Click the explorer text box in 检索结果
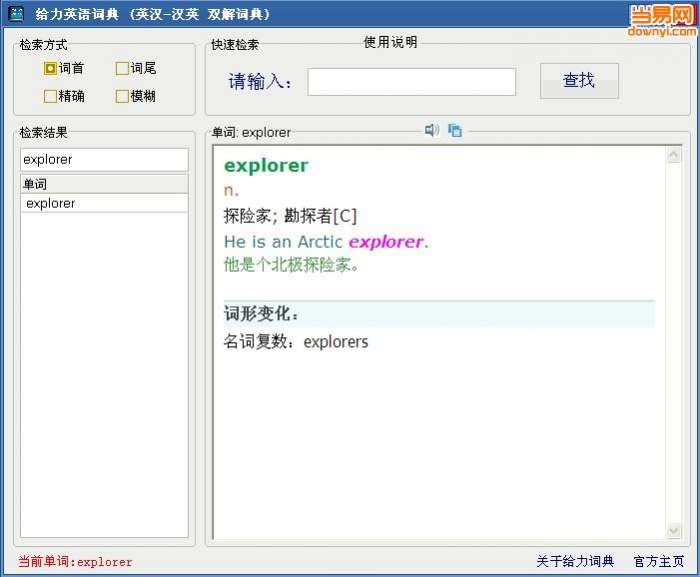This screenshot has height=577, width=700. (104, 159)
